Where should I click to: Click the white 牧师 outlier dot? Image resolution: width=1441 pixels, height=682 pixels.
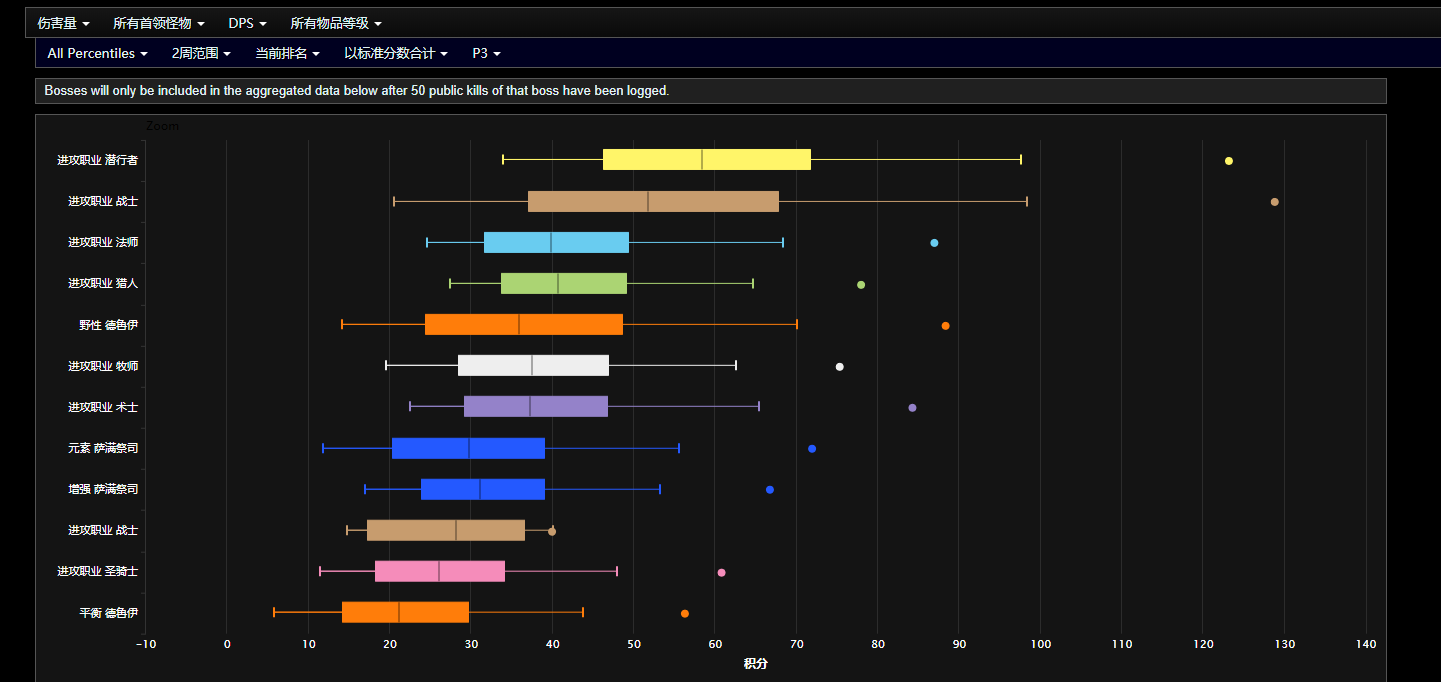coord(839,367)
